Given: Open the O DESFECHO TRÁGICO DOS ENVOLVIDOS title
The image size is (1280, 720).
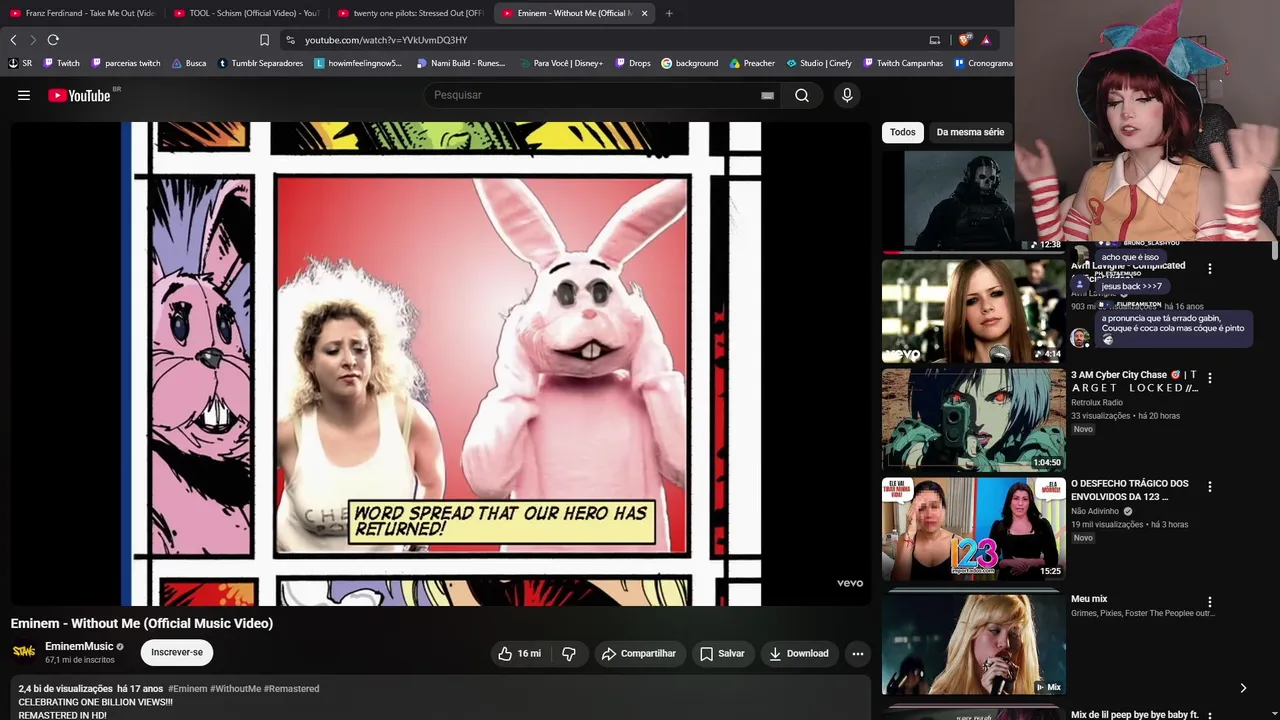Looking at the screenshot, I should pyautogui.click(x=1130, y=490).
